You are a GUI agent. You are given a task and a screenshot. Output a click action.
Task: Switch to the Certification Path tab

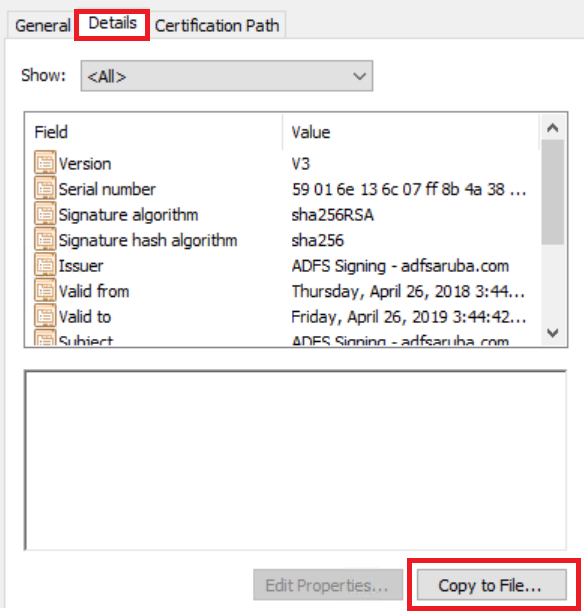(217, 26)
